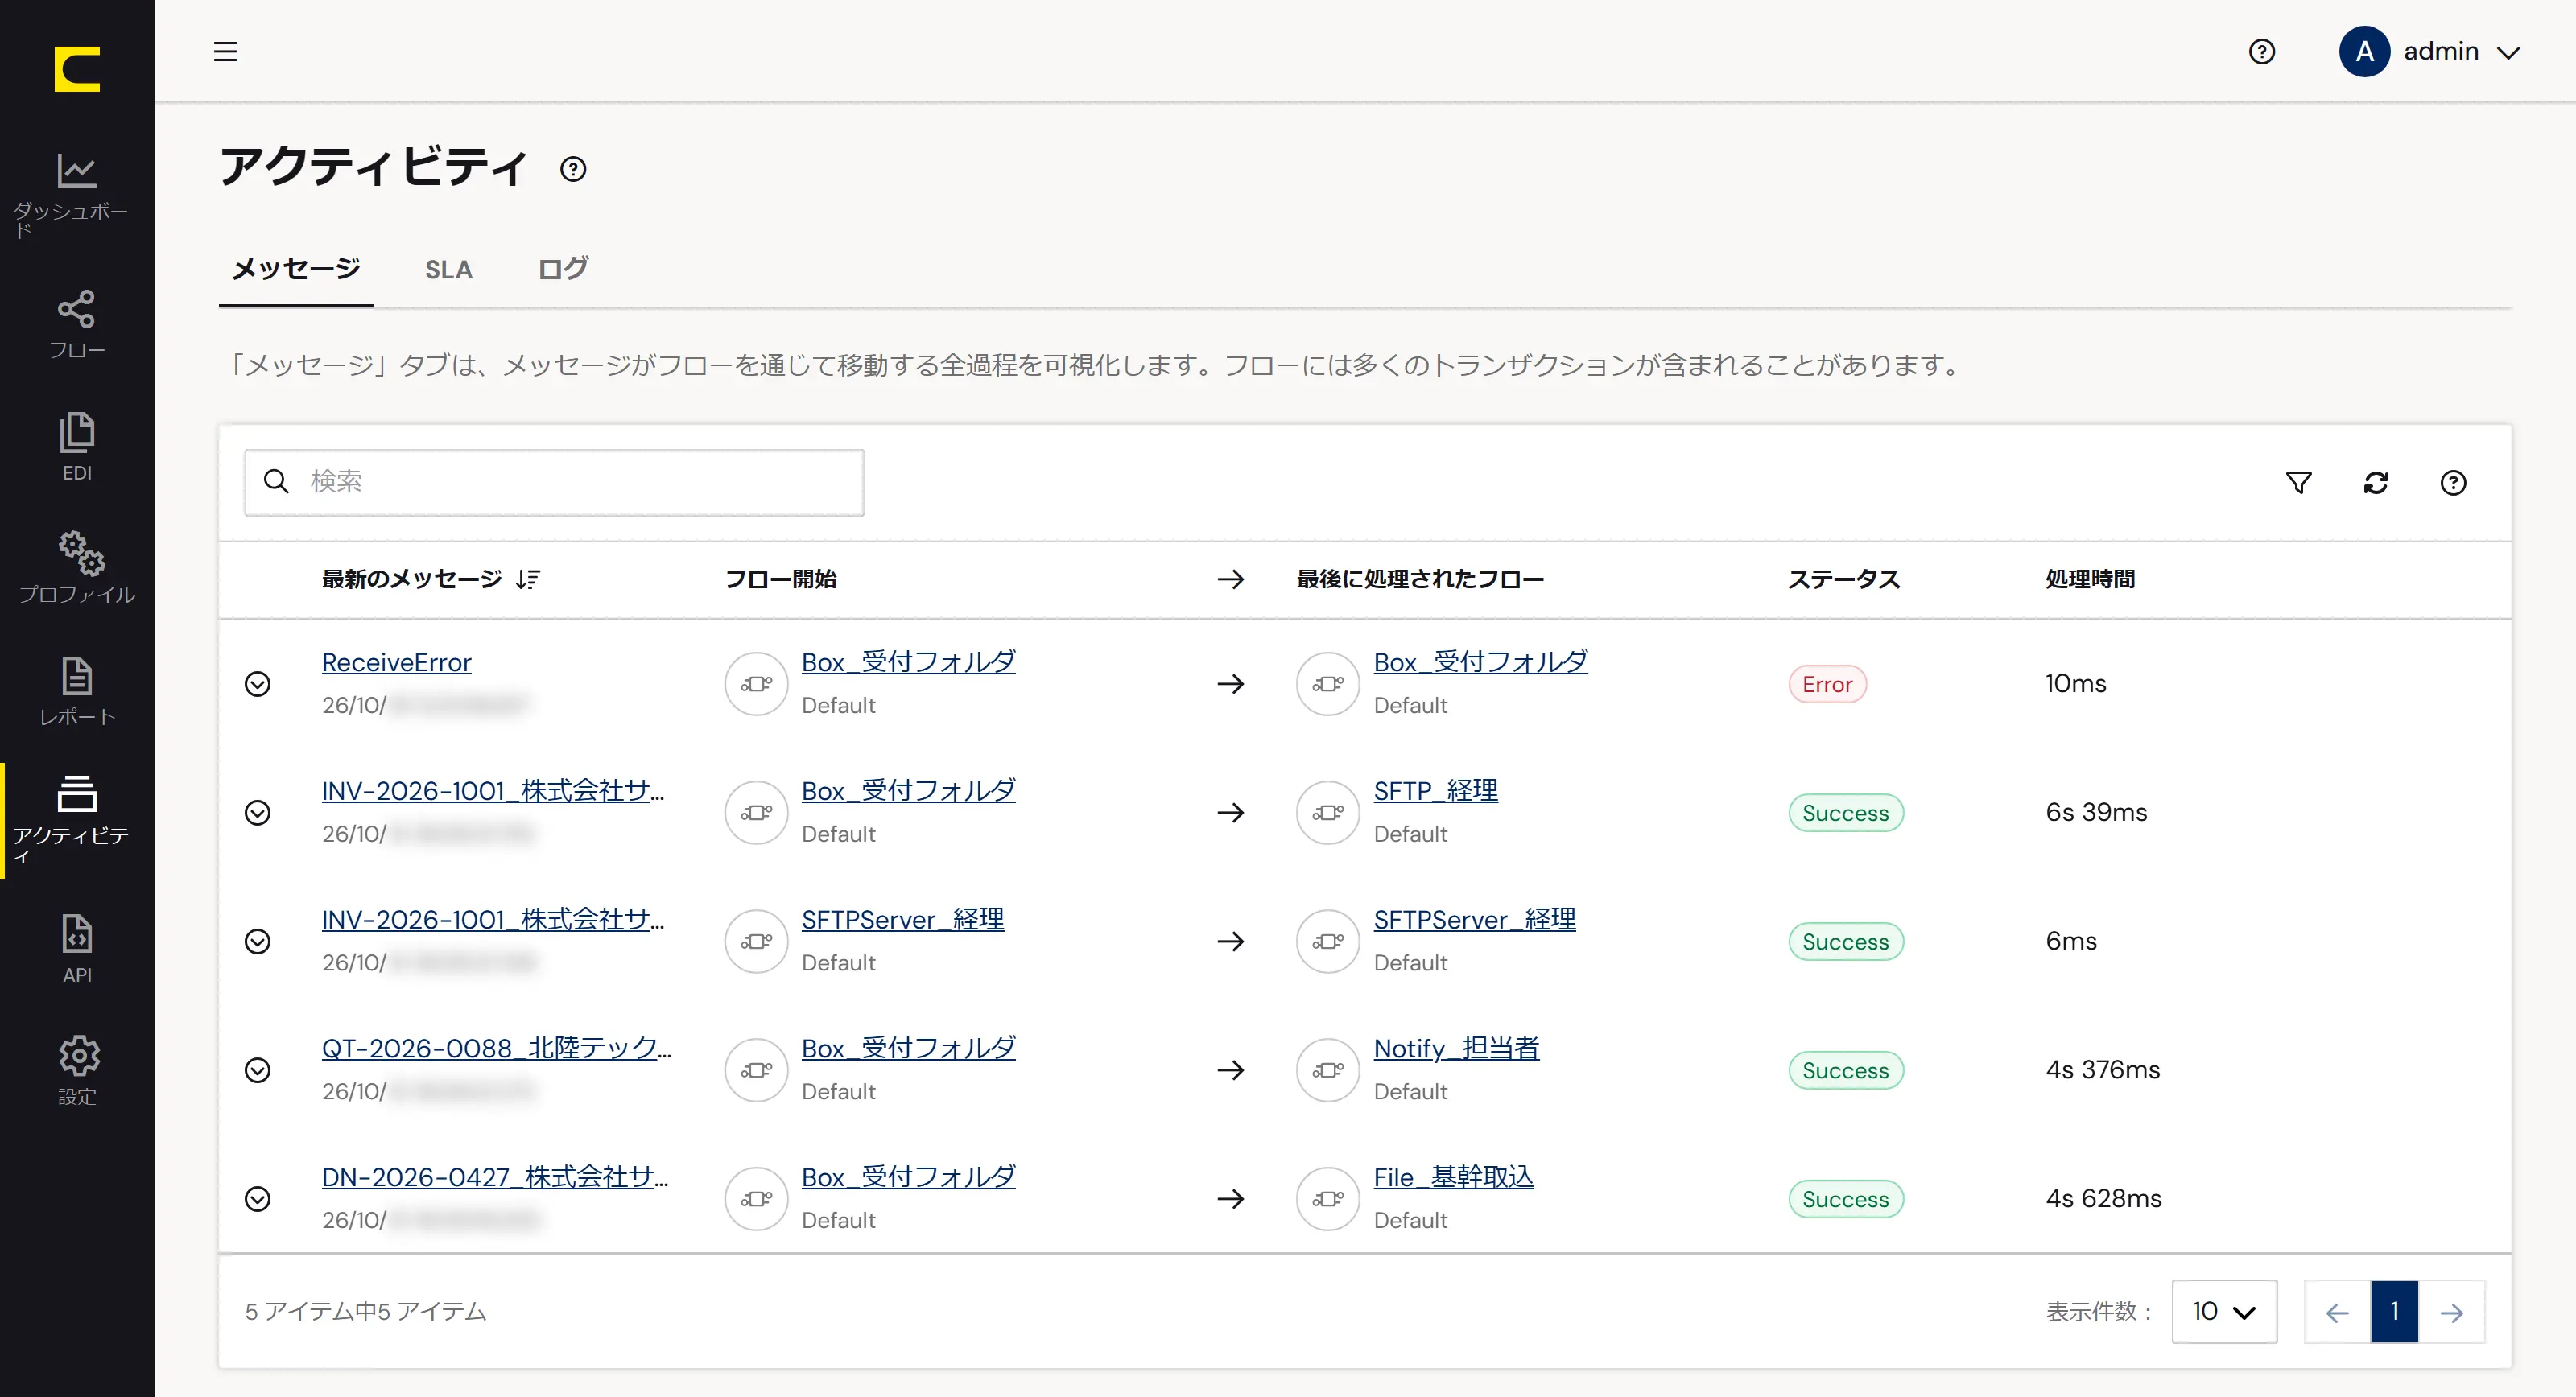Screen dimensions: 2576x1397
Task: Open SFTPServer_経理 link under 最後に処理されたフロー
Action: (x=1474, y=919)
